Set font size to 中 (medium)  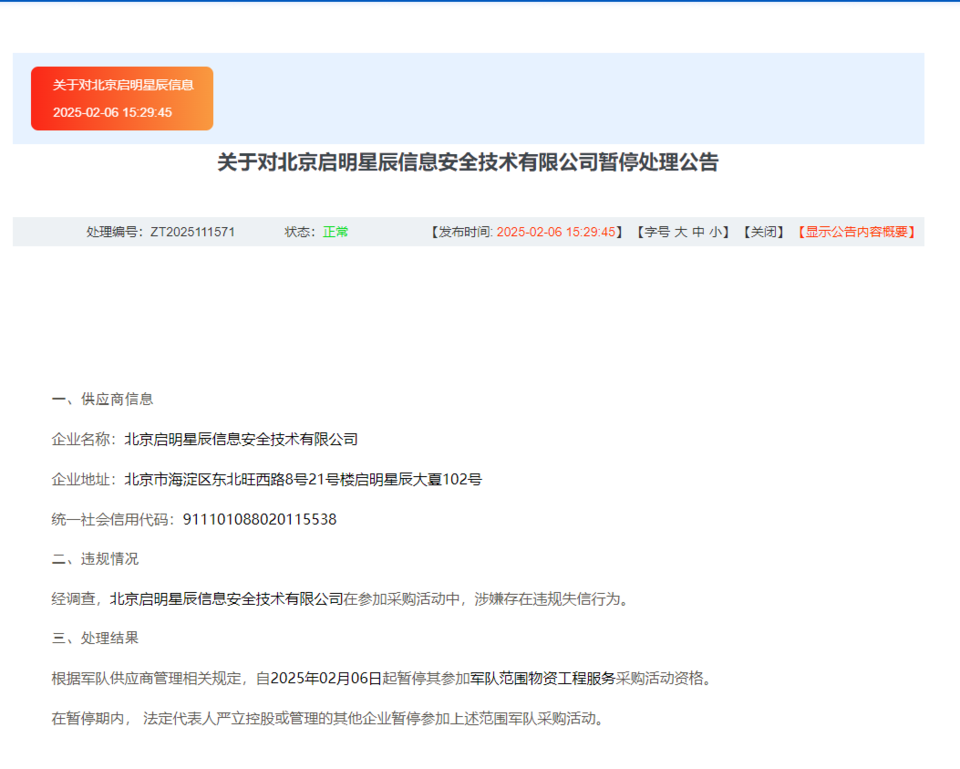(x=698, y=232)
